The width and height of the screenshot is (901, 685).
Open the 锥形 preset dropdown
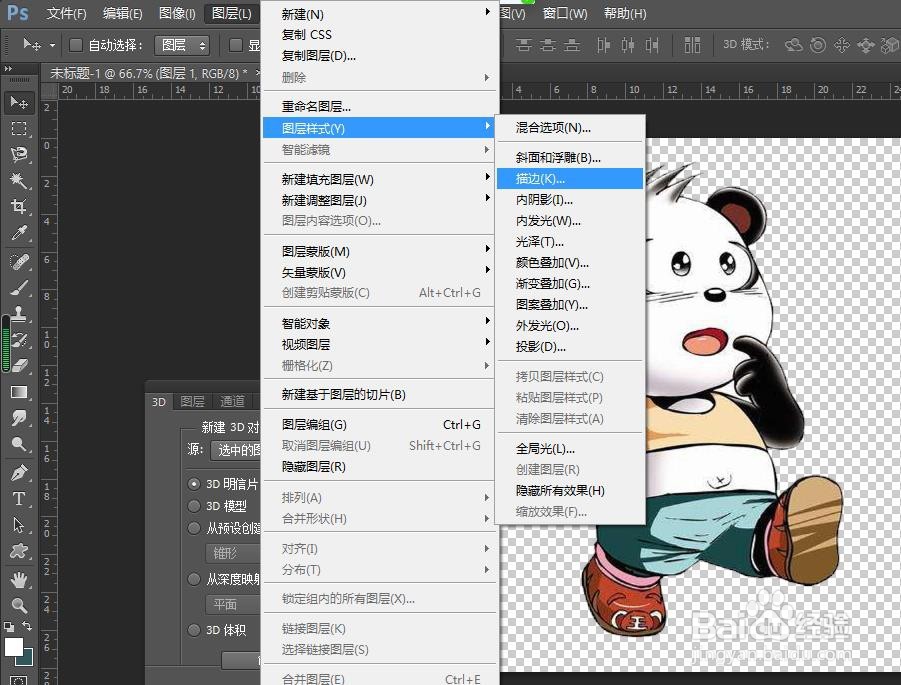(233, 553)
